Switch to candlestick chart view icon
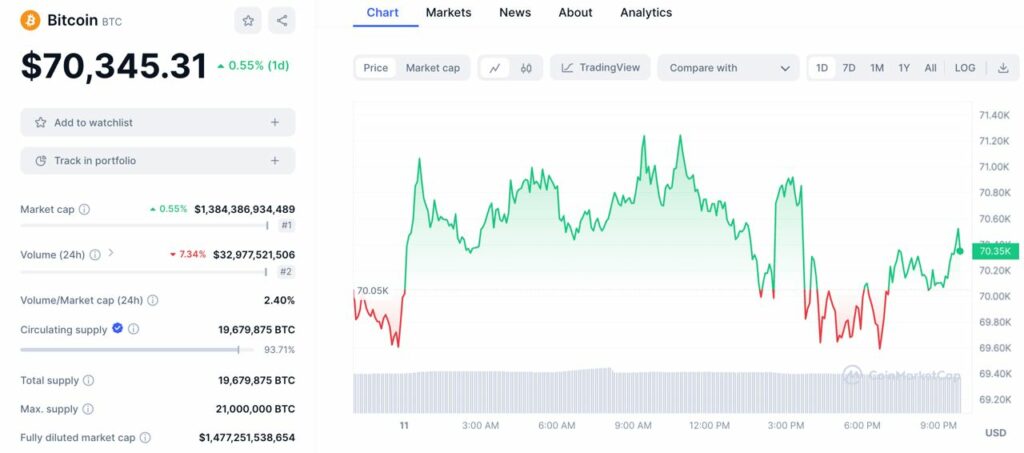Viewport: 1024px width, 453px height. [x=526, y=68]
